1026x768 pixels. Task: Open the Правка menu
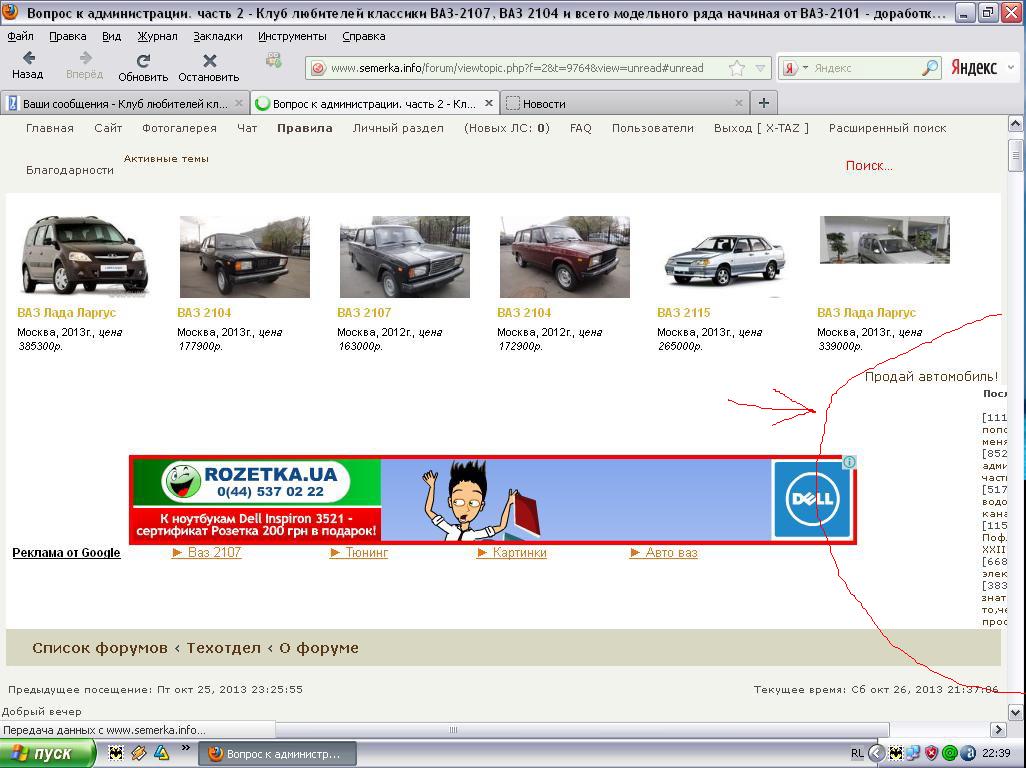tap(67, 37)
